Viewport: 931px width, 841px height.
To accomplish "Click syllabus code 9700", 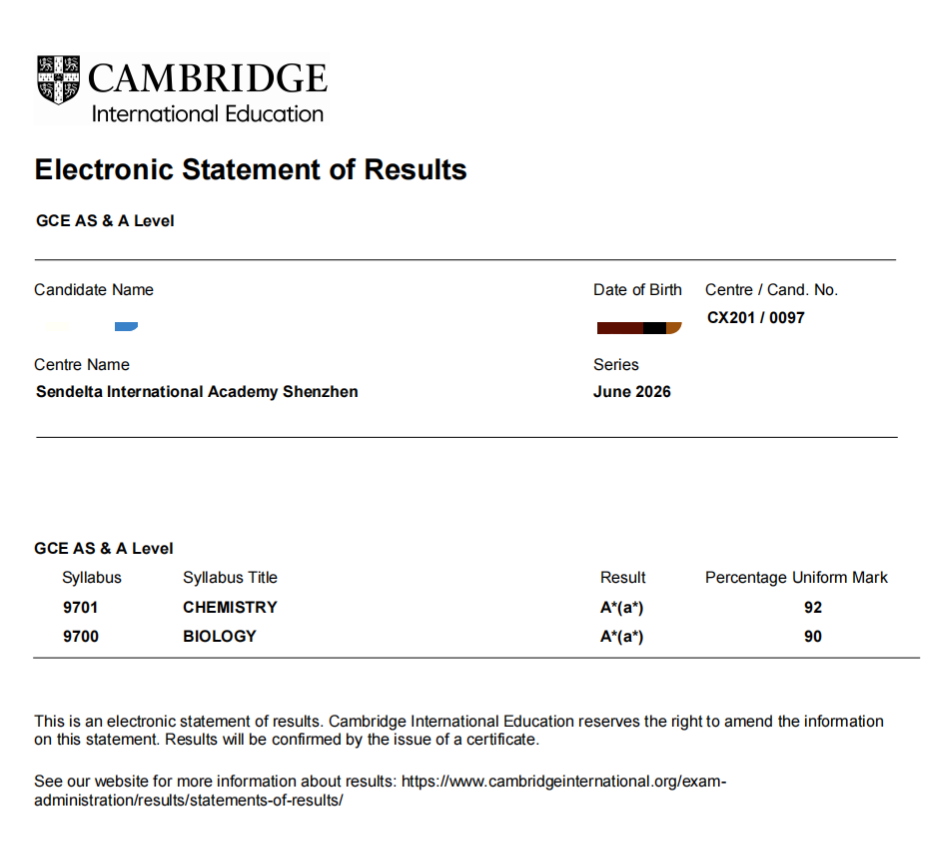I will (81, 637).
